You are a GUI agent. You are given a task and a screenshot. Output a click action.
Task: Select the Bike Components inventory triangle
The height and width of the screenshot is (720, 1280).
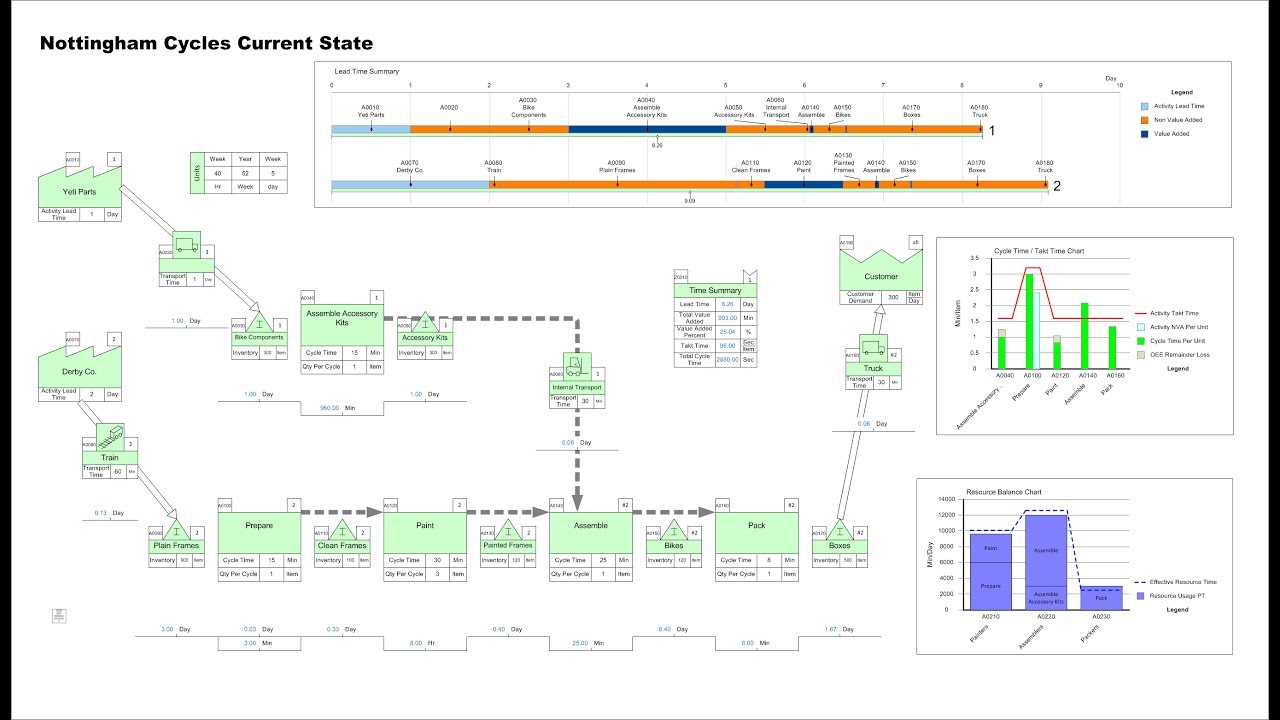[x=259, y=323]
